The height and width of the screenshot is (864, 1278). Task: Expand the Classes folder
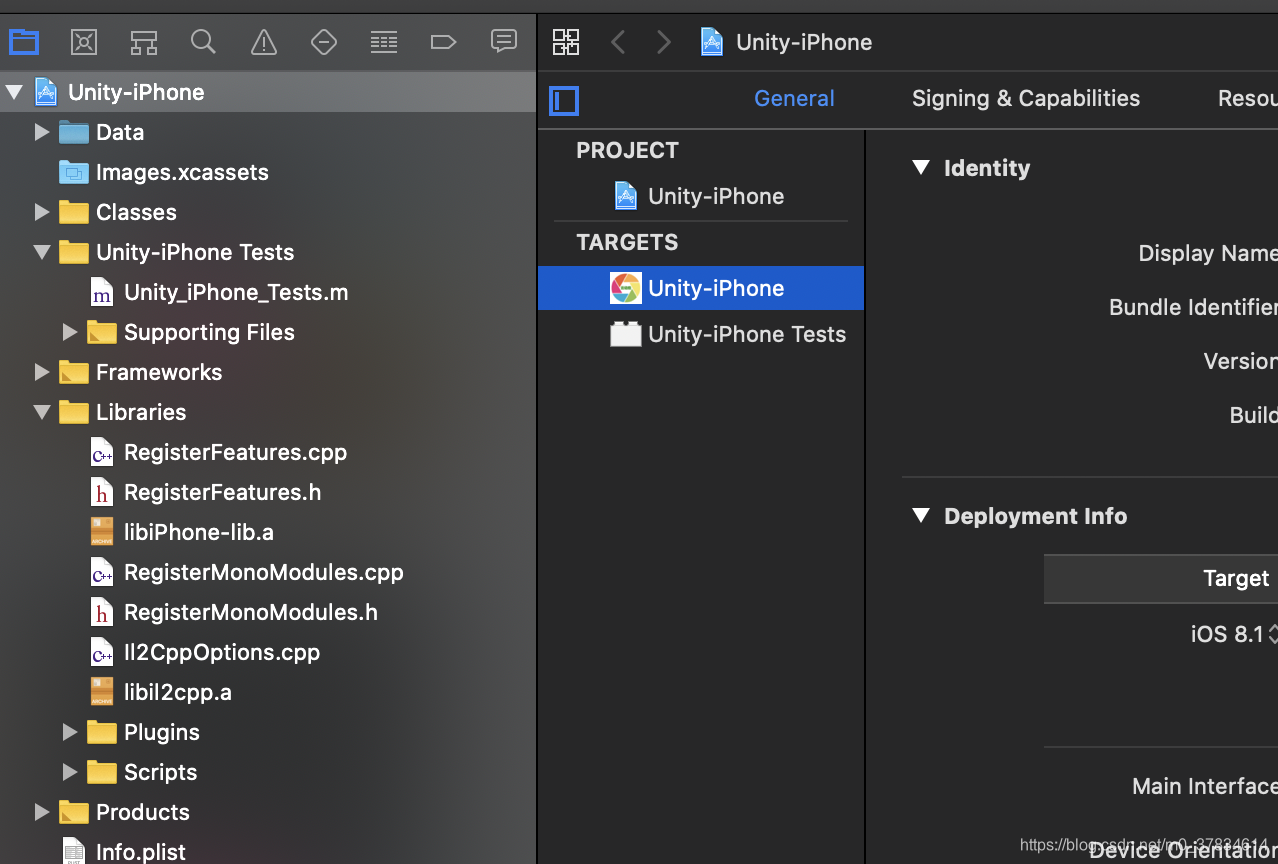(41, 212)
